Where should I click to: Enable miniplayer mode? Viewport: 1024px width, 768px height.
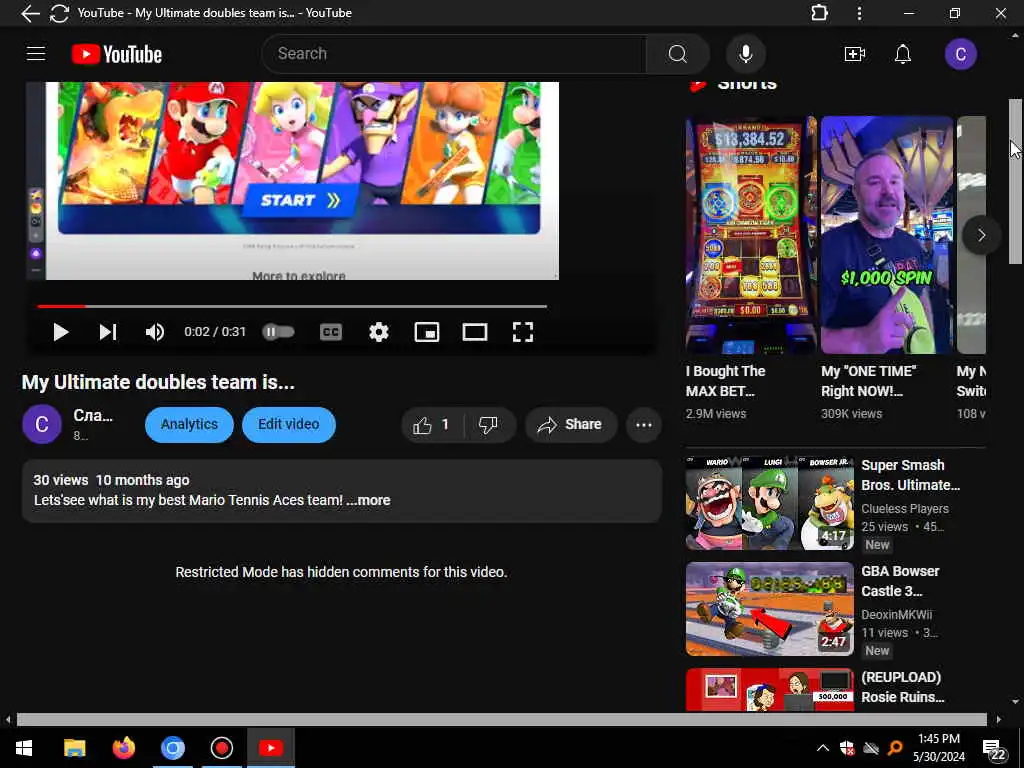[426, 332]
